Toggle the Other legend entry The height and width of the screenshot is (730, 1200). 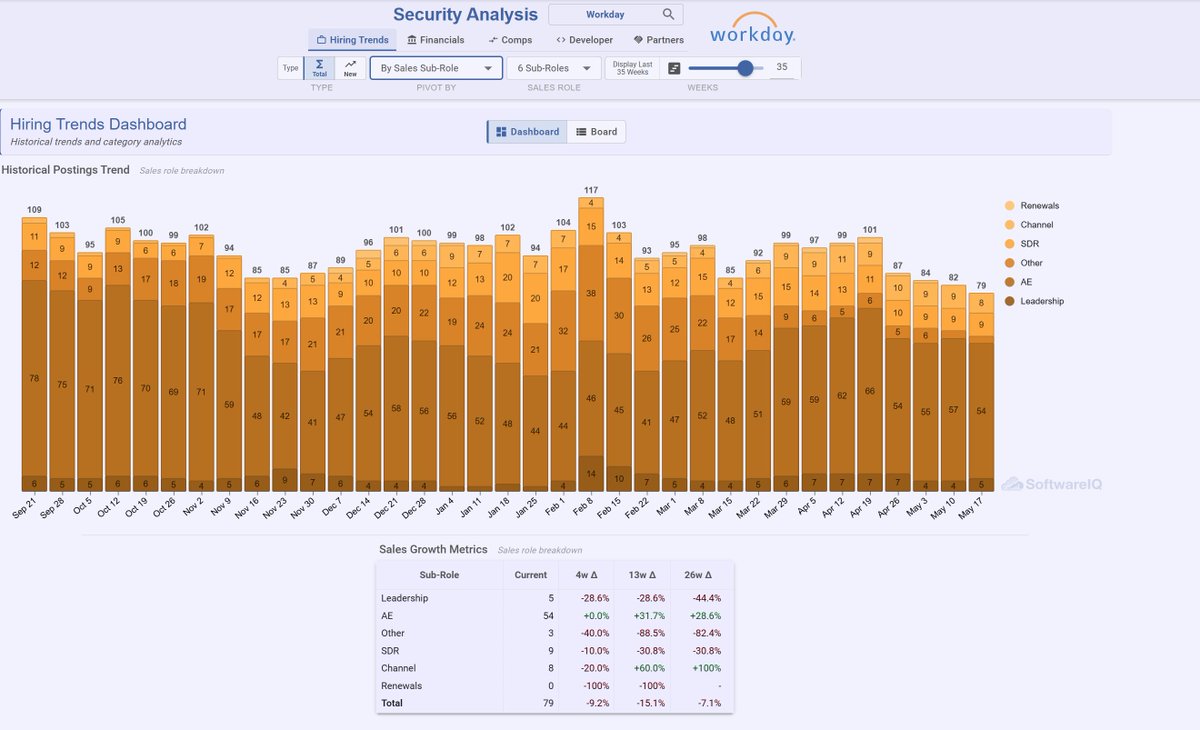[1025, 263]
